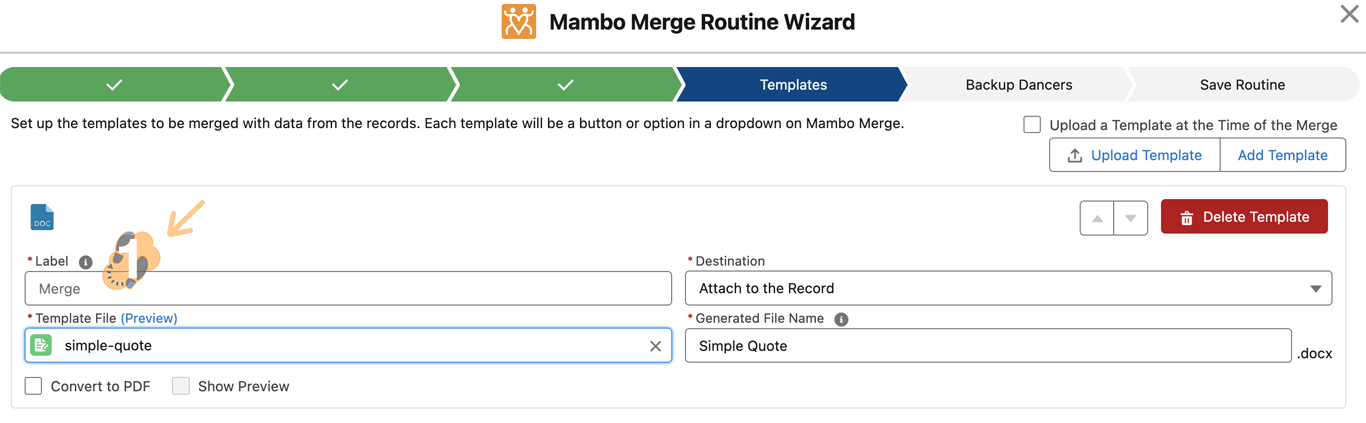Screen dimensions: 1366x423
Task: Click the Generated File Name info icon
Action: click(841, 319)
